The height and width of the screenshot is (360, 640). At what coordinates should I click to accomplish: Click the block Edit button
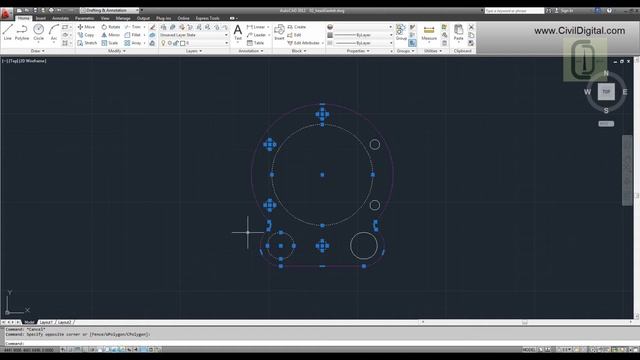[294, 35]
